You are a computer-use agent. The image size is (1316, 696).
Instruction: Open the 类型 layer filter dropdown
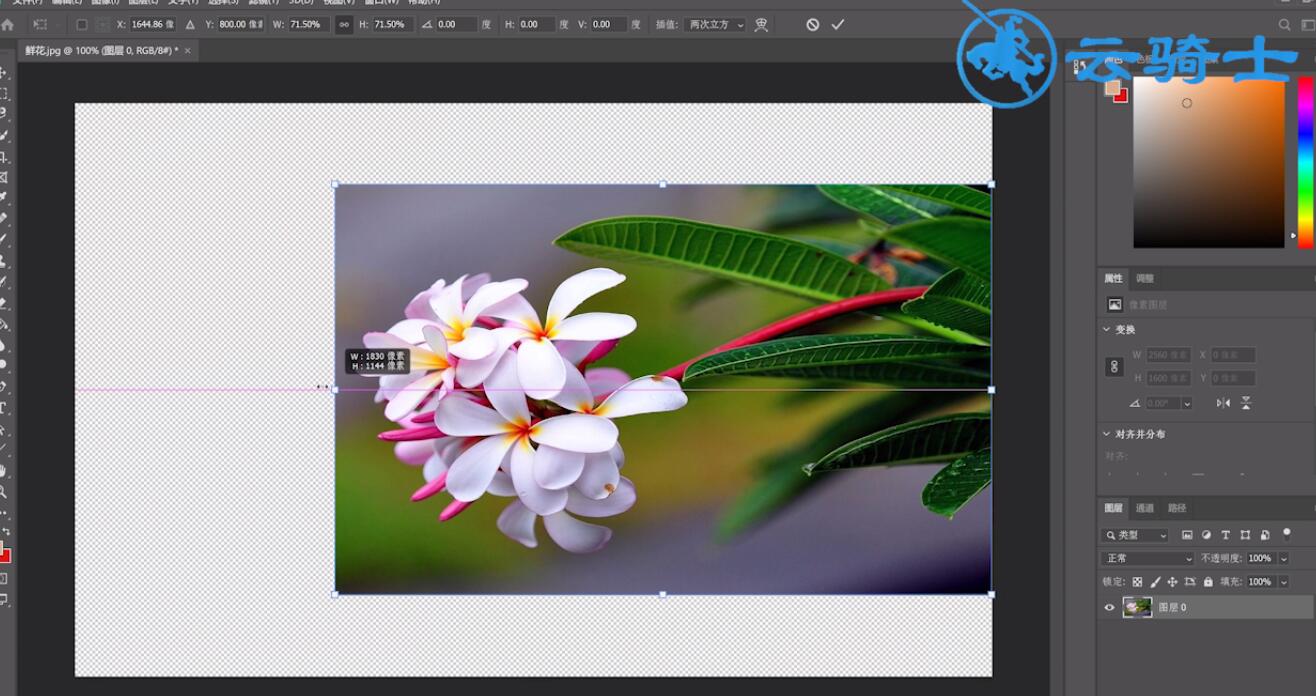(1135, 535)
